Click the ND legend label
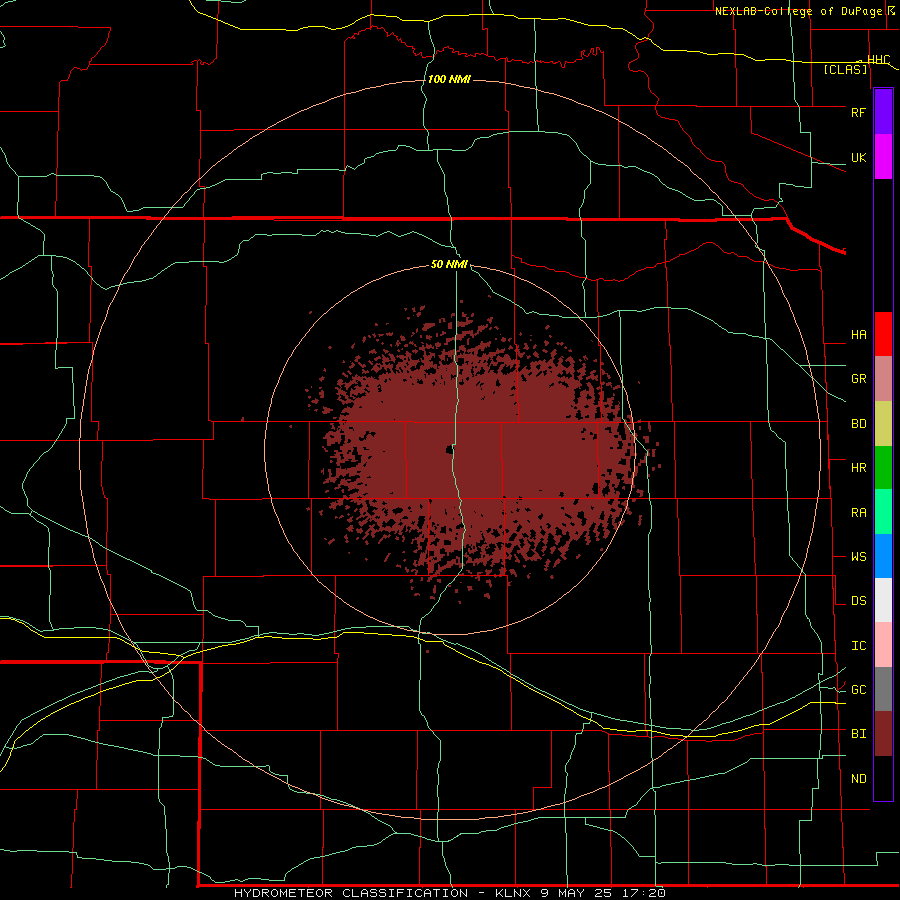 coord(859,779)
